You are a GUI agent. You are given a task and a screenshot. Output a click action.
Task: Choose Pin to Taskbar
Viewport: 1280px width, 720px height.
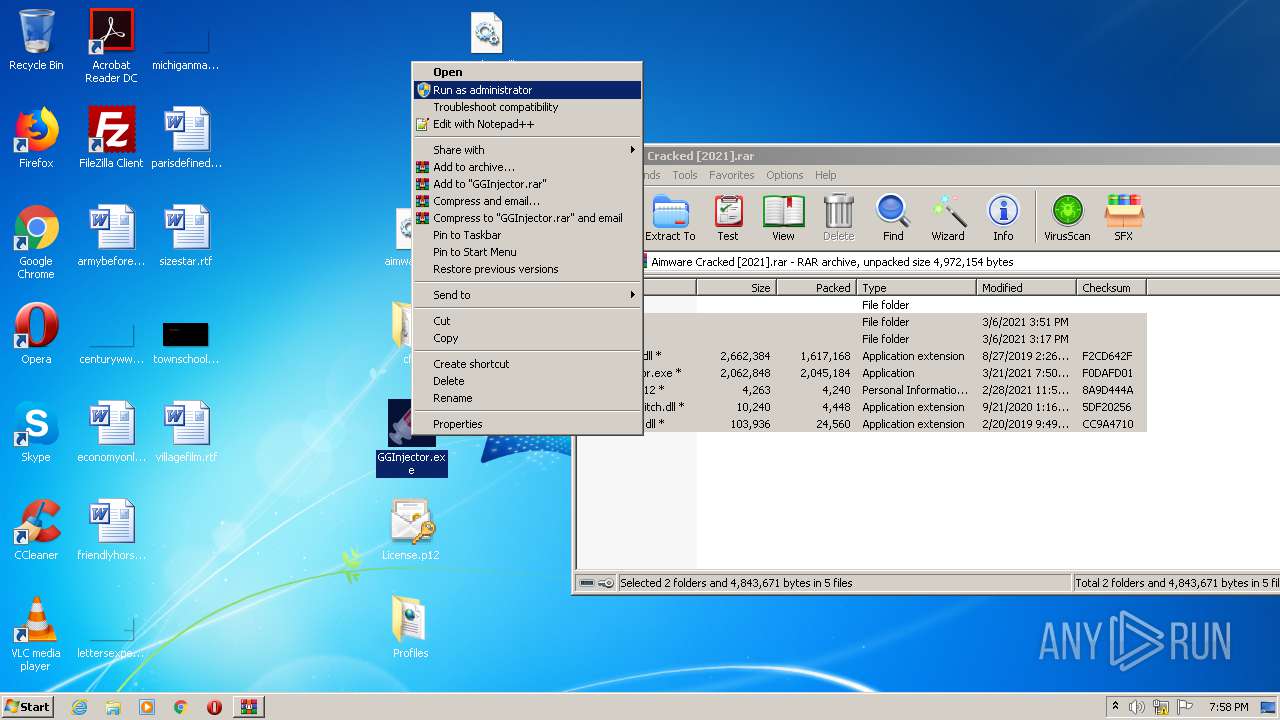pyautogui.click(x=527, y=235)
